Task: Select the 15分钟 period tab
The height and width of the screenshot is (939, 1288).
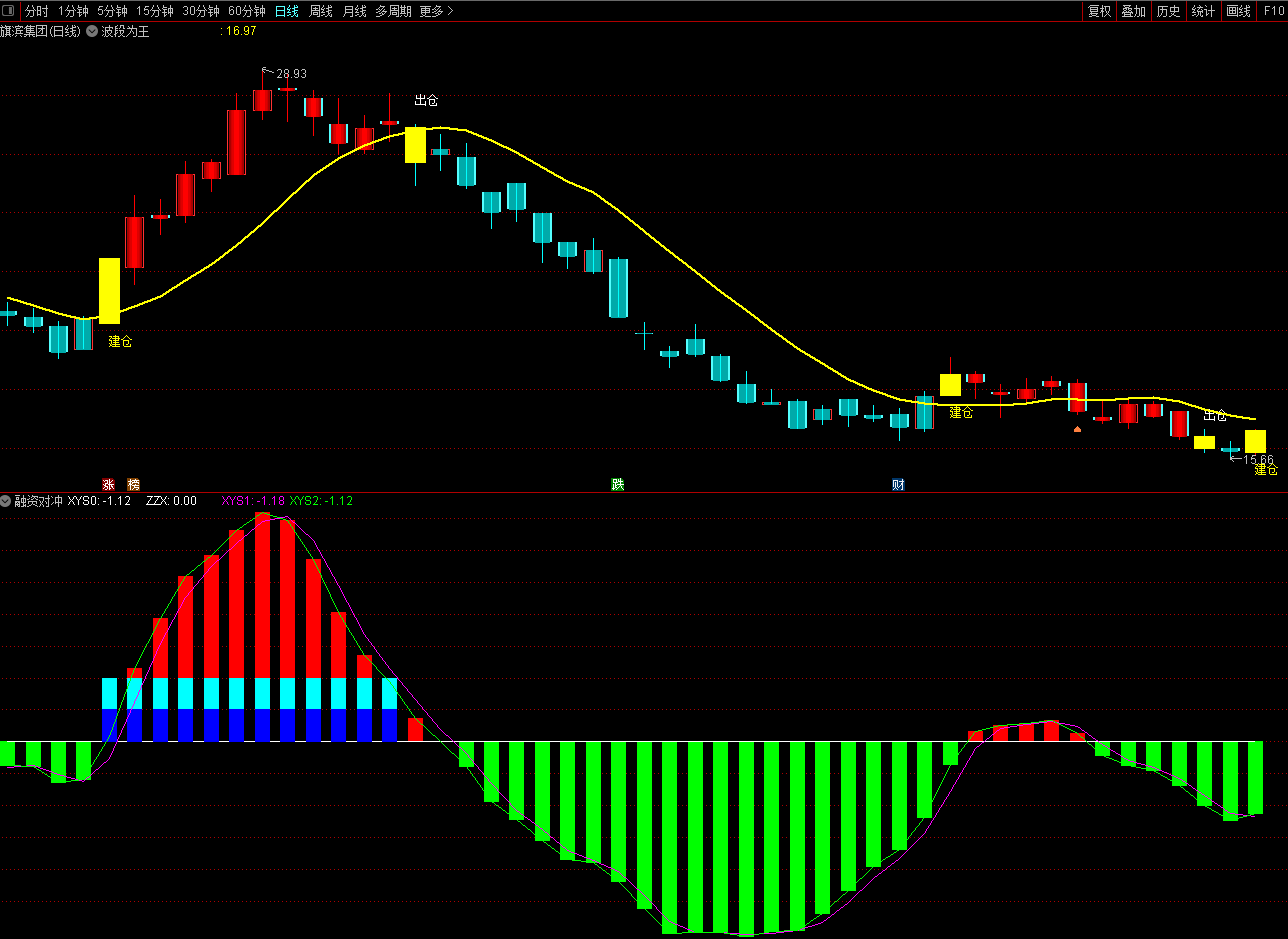Action: coord(154,11)
